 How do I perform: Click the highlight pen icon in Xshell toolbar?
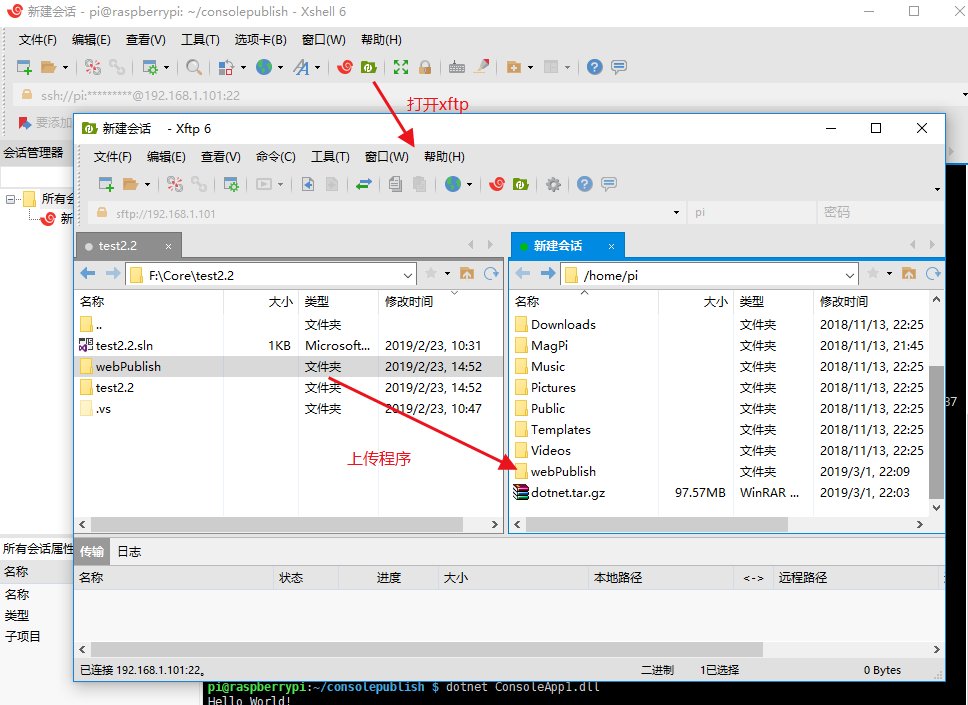pos(482,67)
